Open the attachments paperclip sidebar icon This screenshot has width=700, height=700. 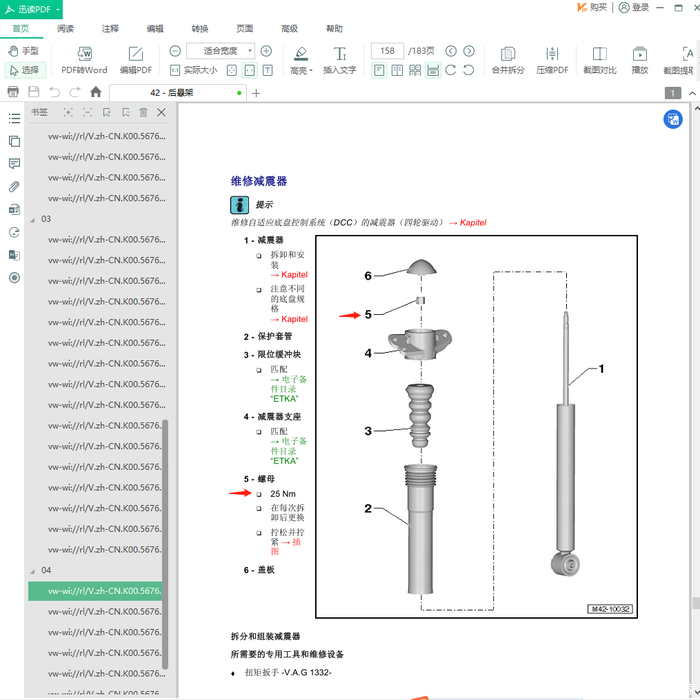[14, 187]
